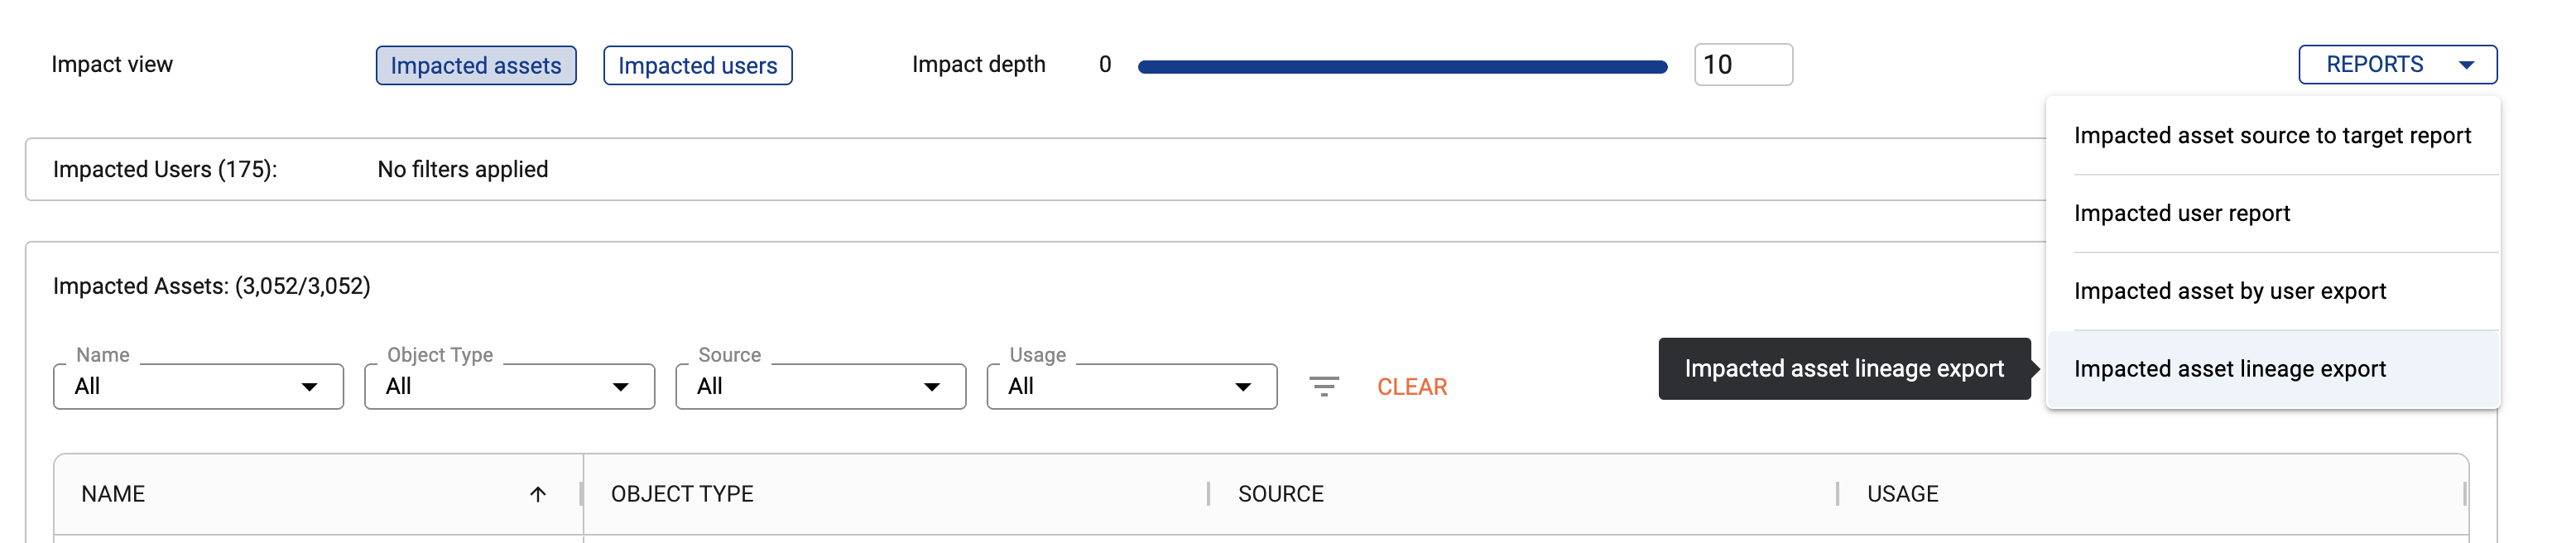Click the SOURCE column header

click(1280, 494)
